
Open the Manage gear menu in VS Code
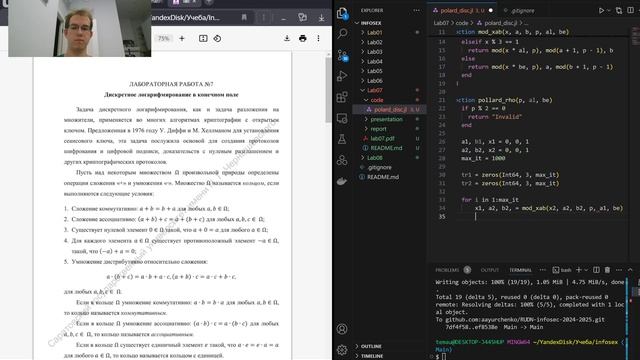342,349
